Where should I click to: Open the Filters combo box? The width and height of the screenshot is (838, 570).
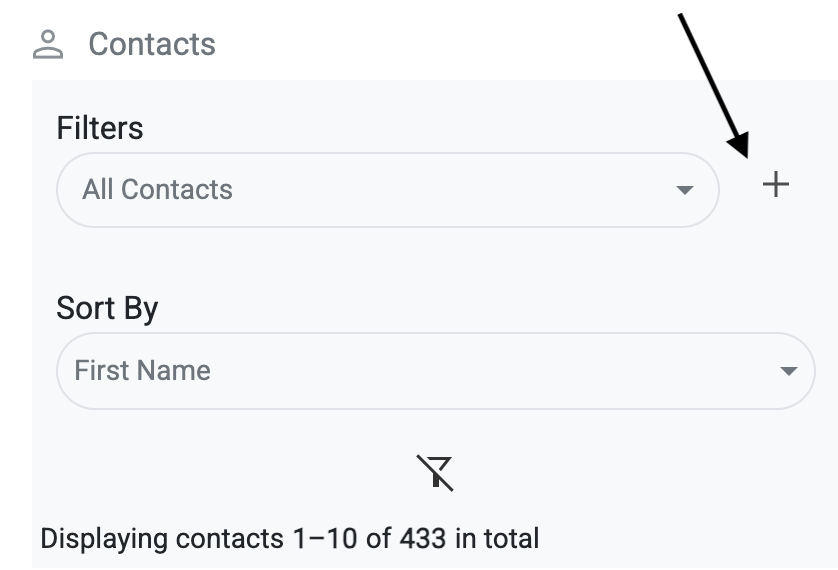tap(387, 190)
